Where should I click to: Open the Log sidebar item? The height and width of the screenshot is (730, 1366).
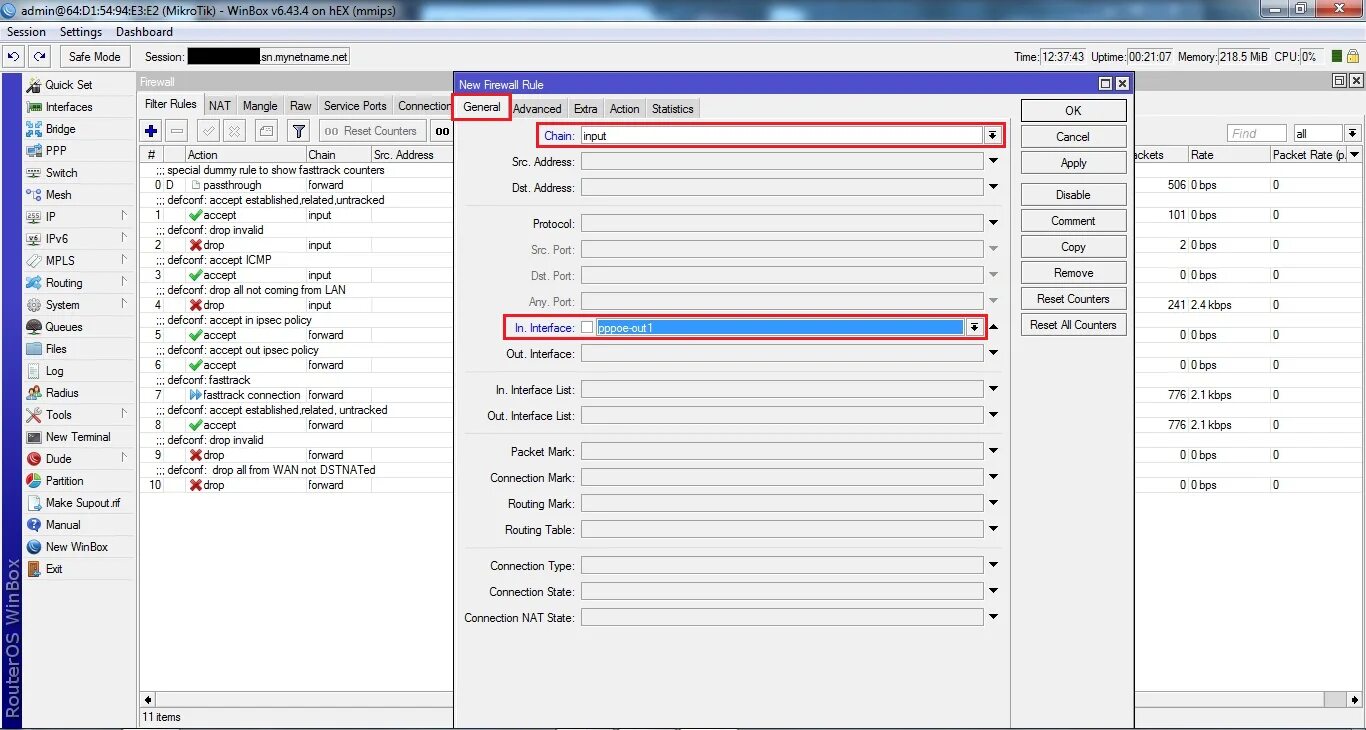[x=54, y=371]
